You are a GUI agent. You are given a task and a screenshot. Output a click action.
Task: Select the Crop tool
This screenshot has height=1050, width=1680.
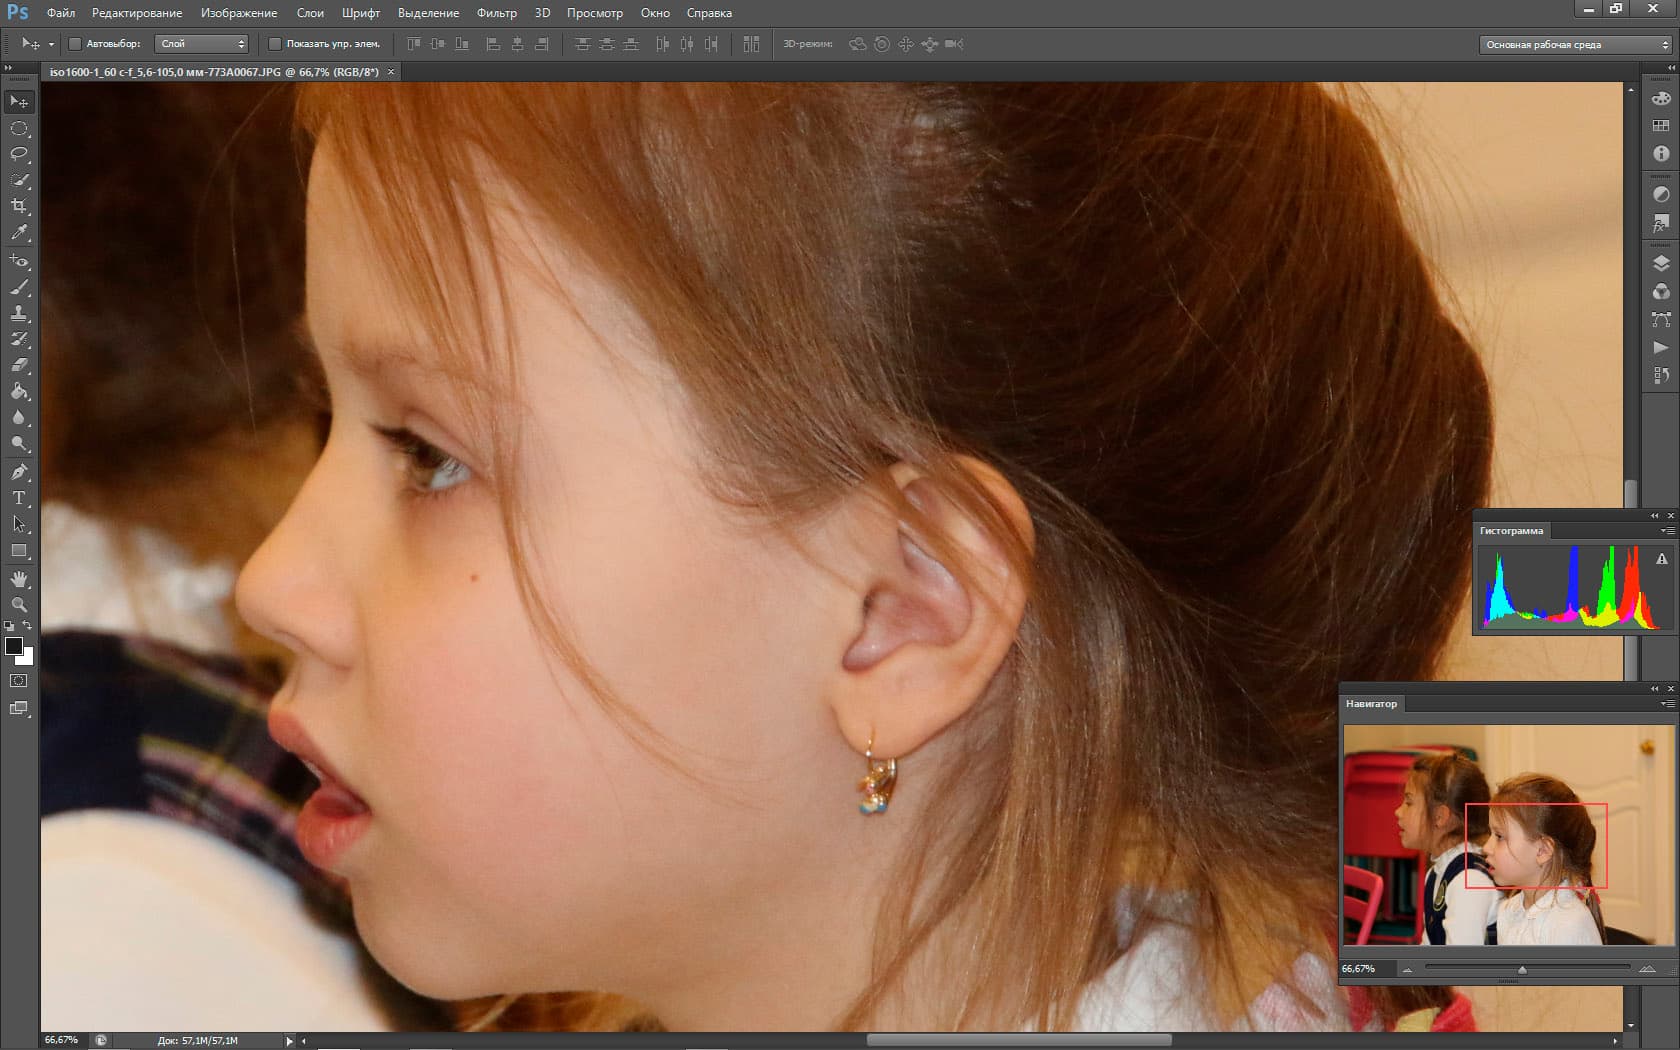19,206
